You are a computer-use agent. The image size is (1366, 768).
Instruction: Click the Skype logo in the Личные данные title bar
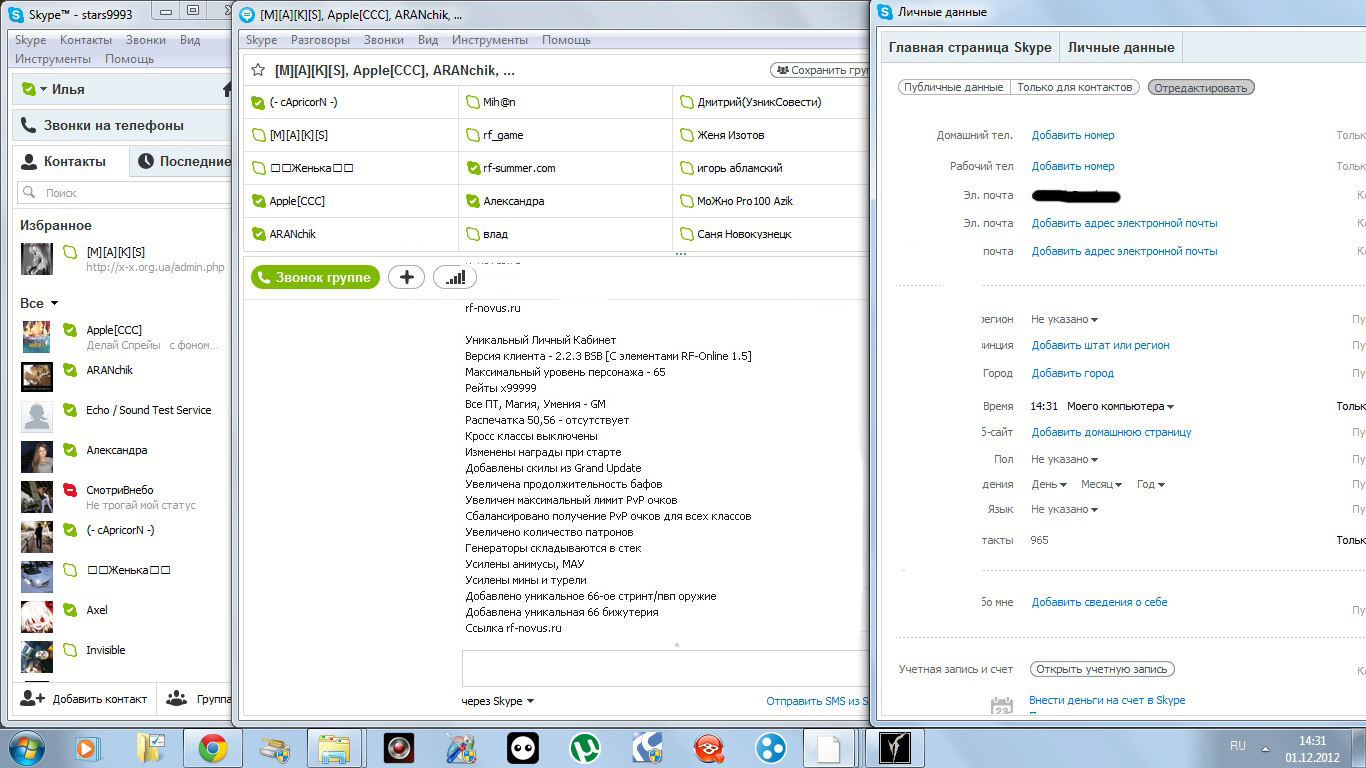coord(884,12)
